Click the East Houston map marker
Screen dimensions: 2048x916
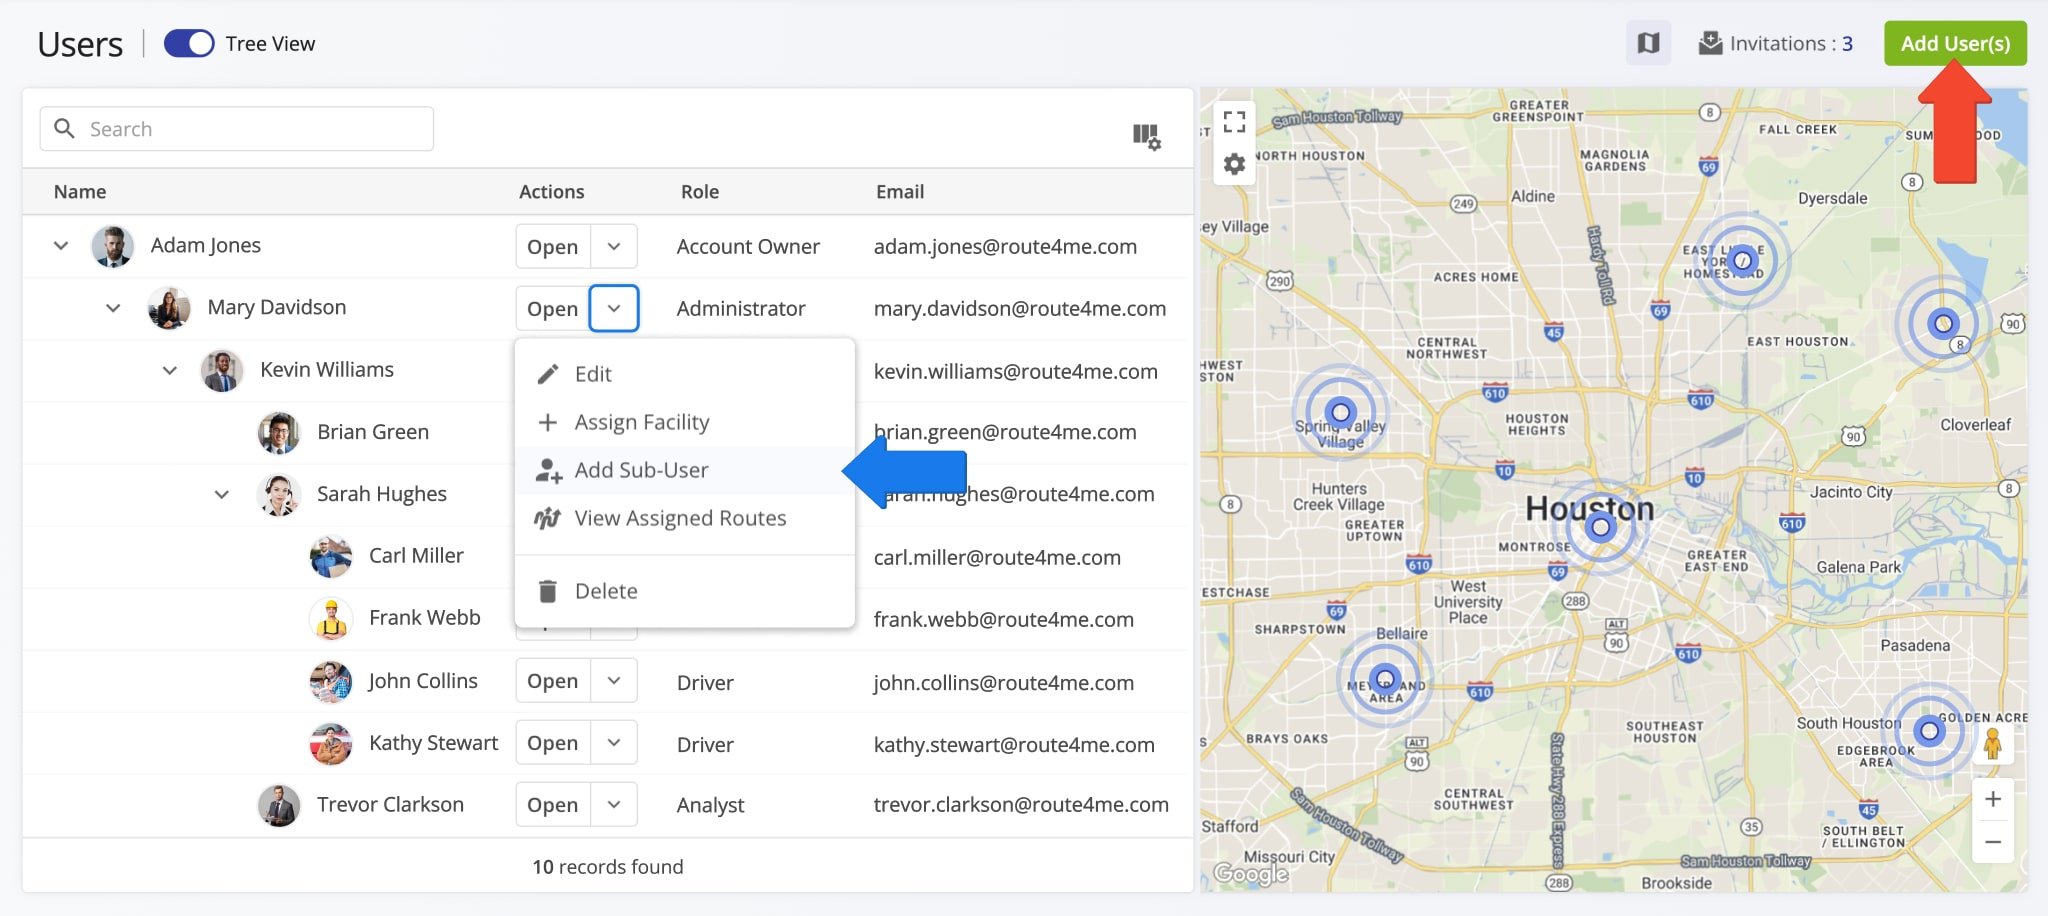(1943, 323)
